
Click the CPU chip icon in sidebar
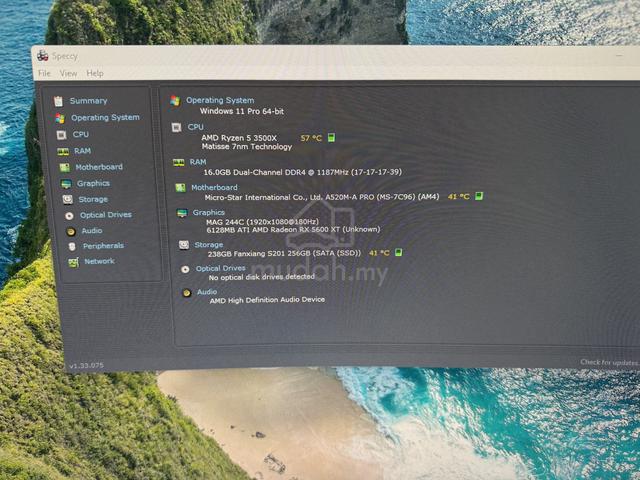(61, 135)
